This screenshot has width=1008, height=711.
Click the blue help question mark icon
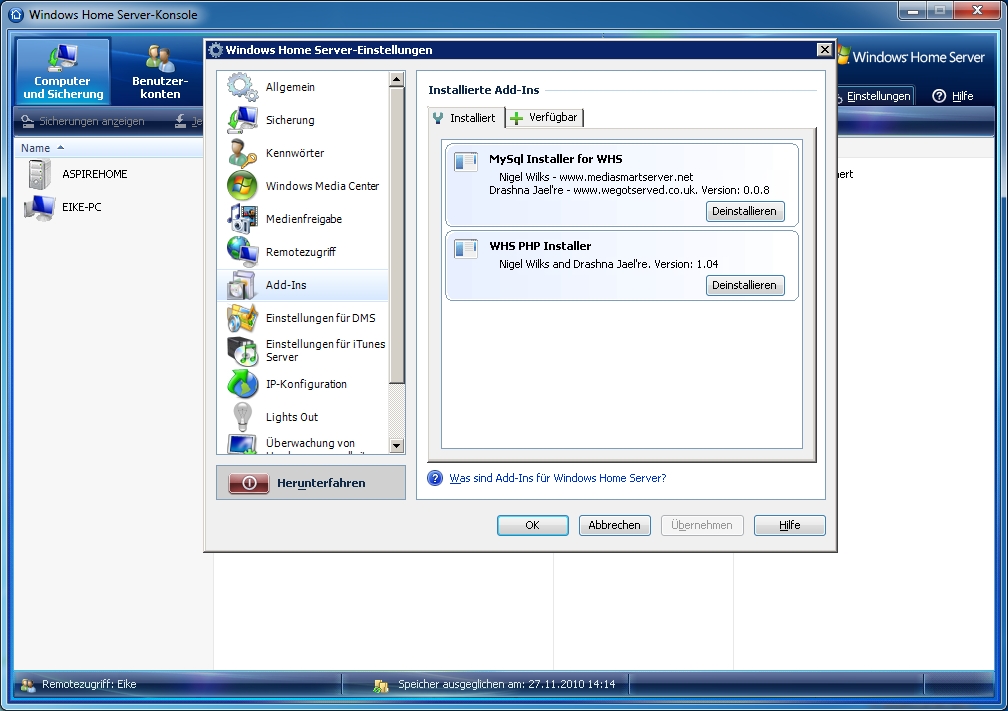tap(435, 478)
